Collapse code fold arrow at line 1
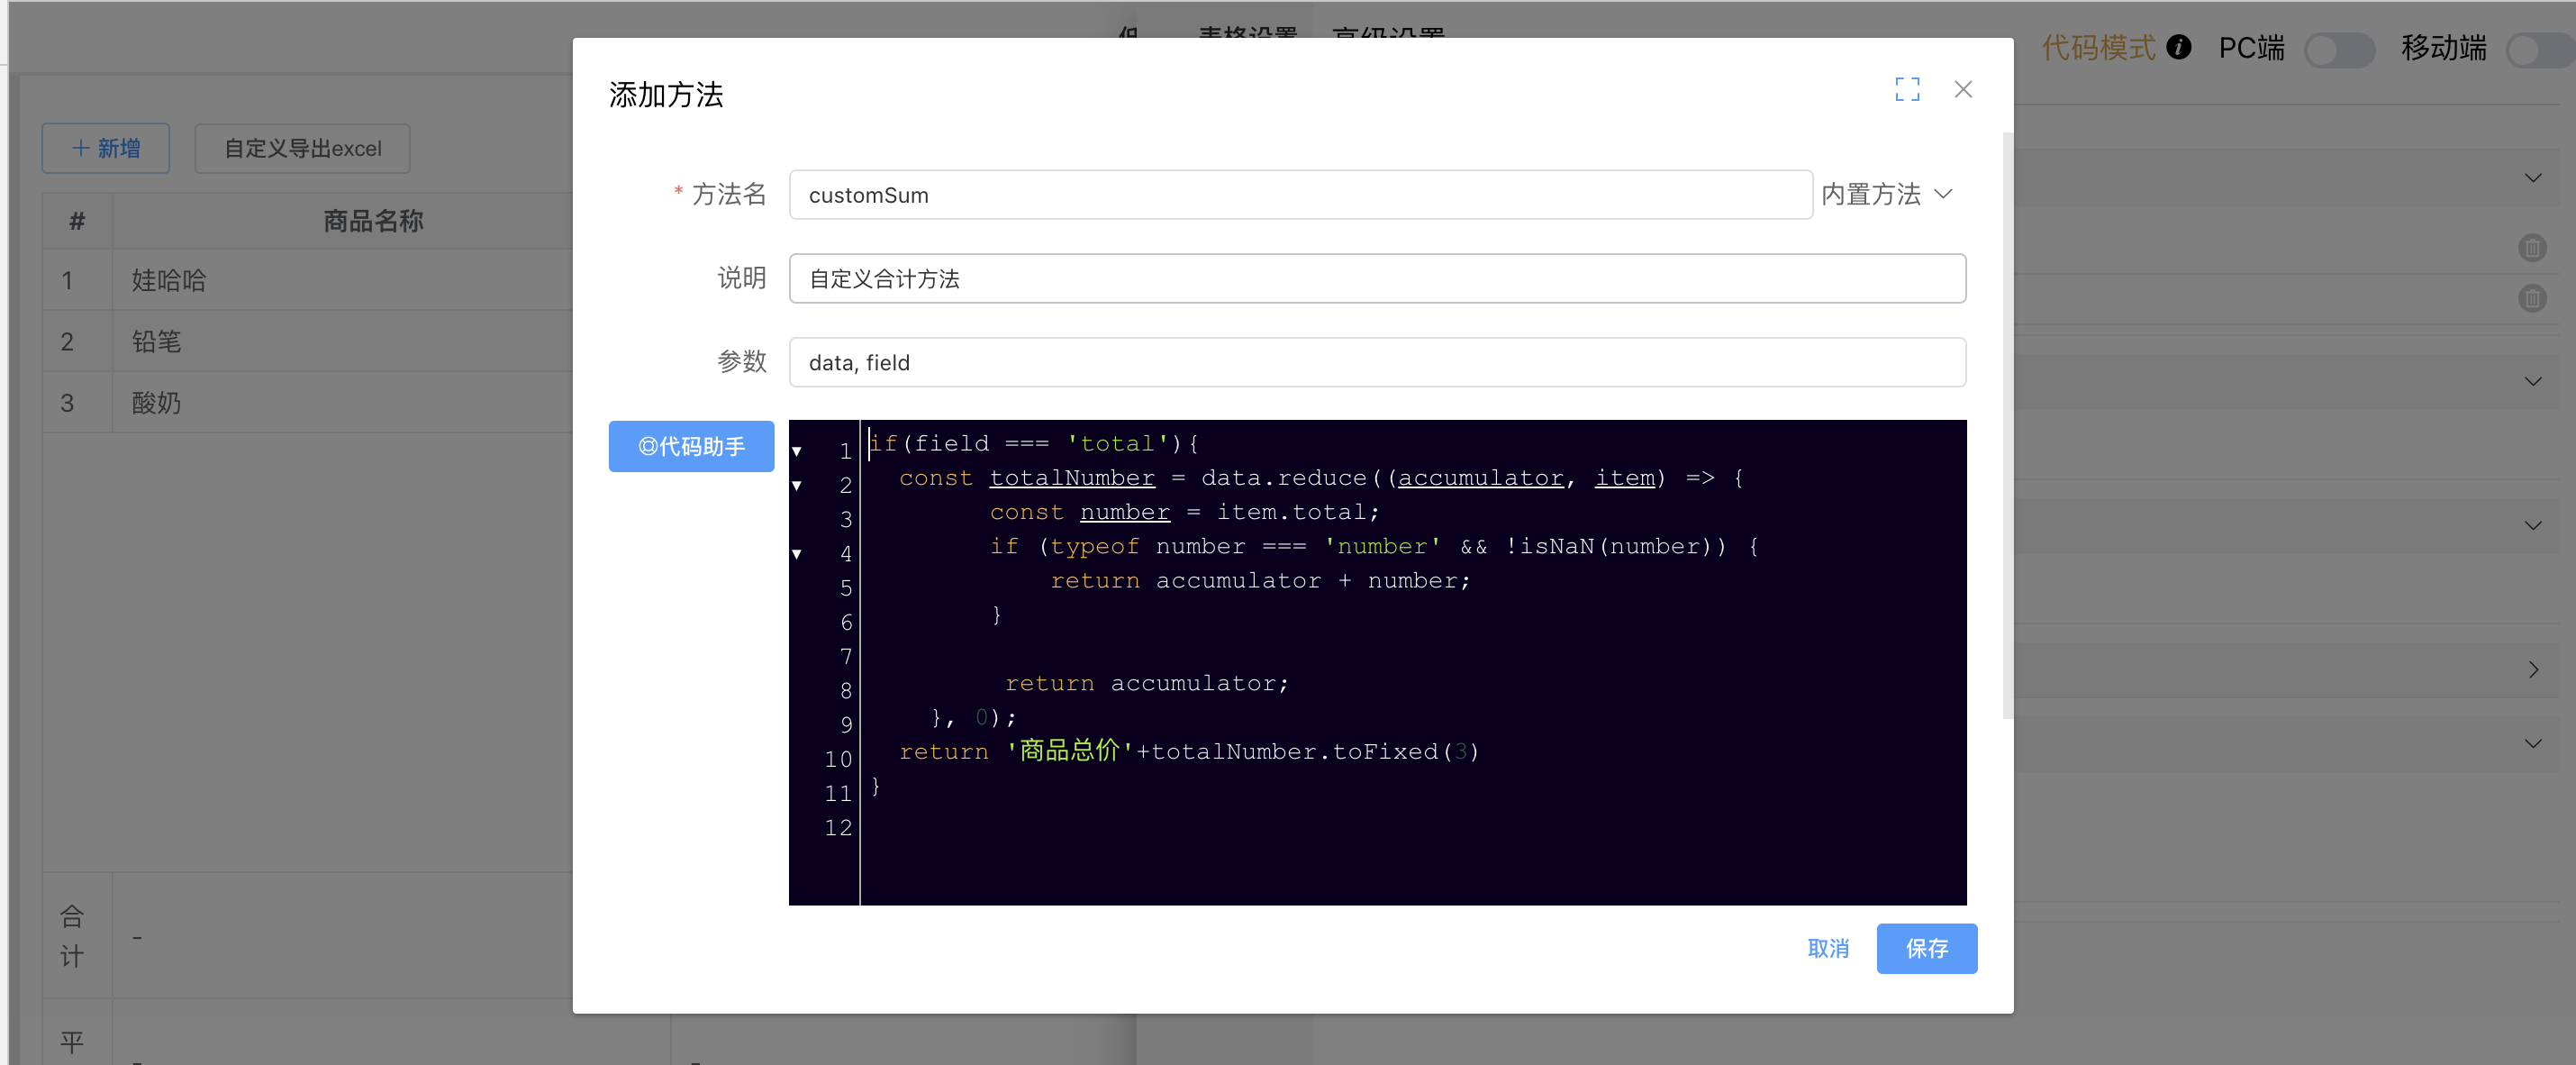 click(x=797, y=451)
